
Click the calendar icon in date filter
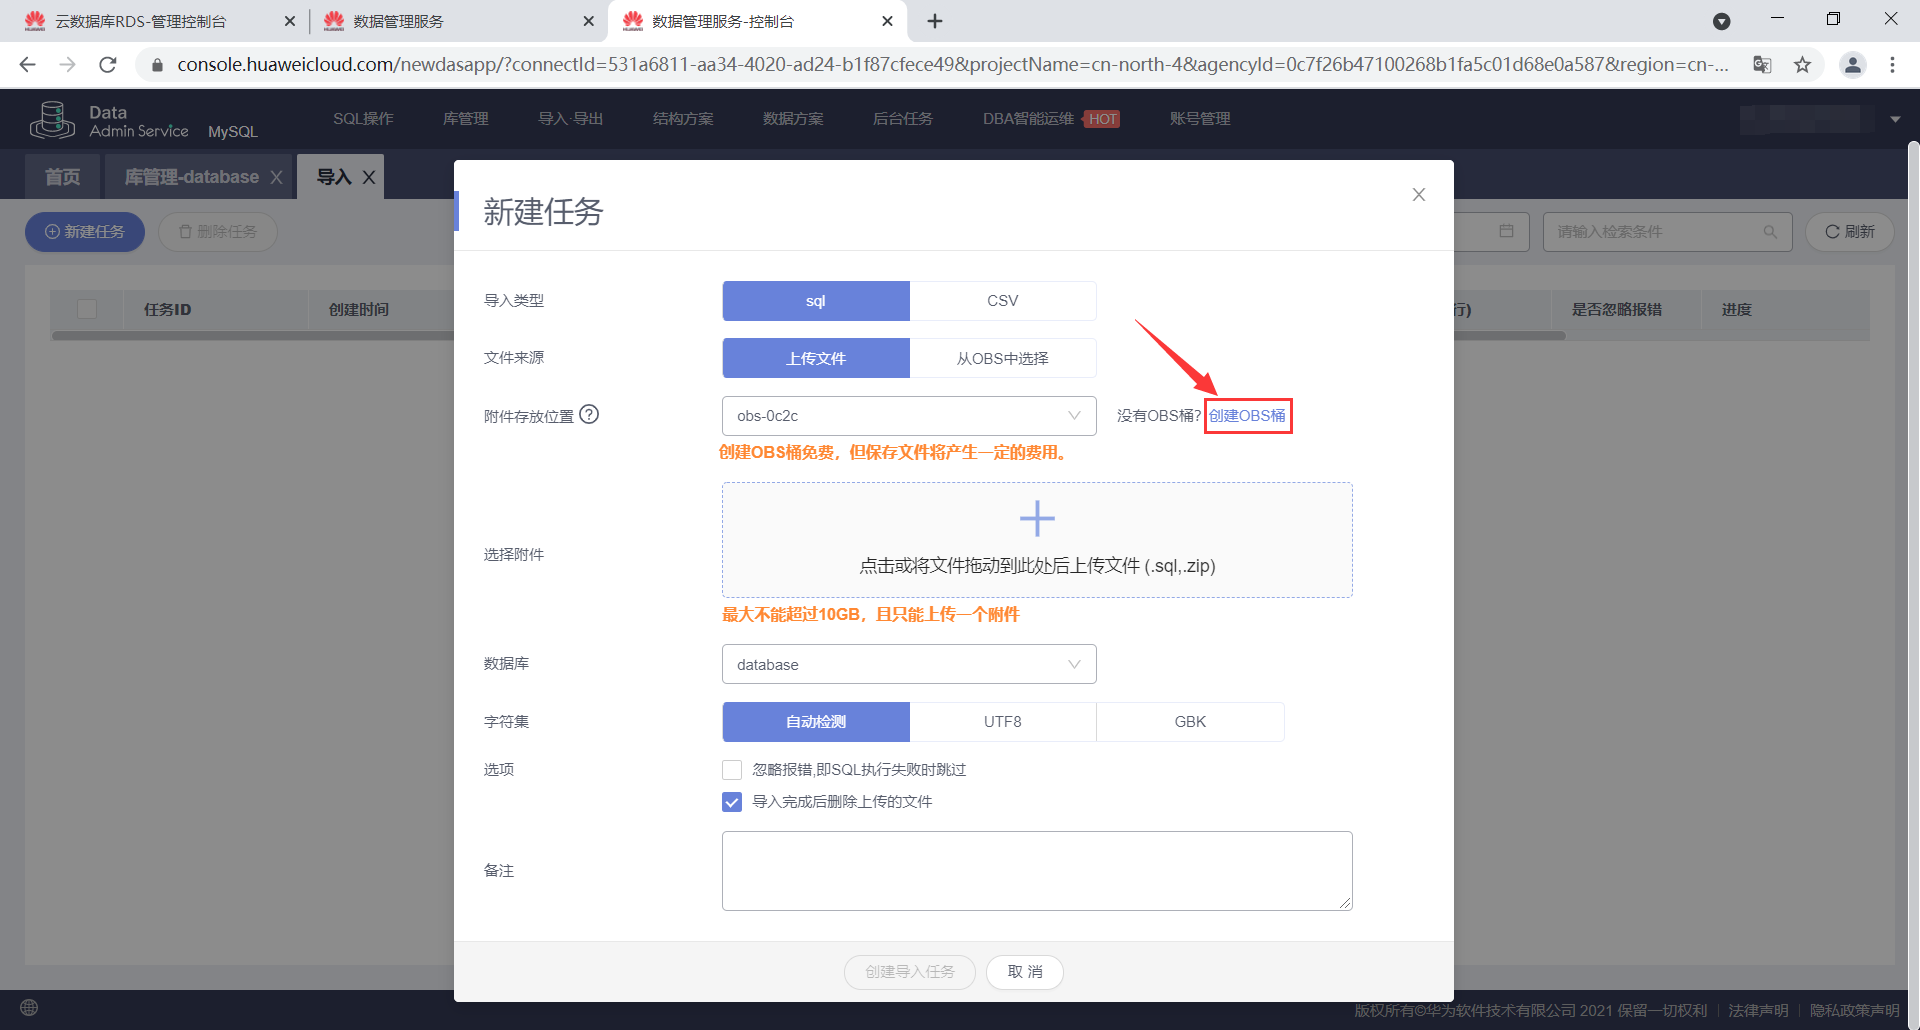tap(1506, 231)
